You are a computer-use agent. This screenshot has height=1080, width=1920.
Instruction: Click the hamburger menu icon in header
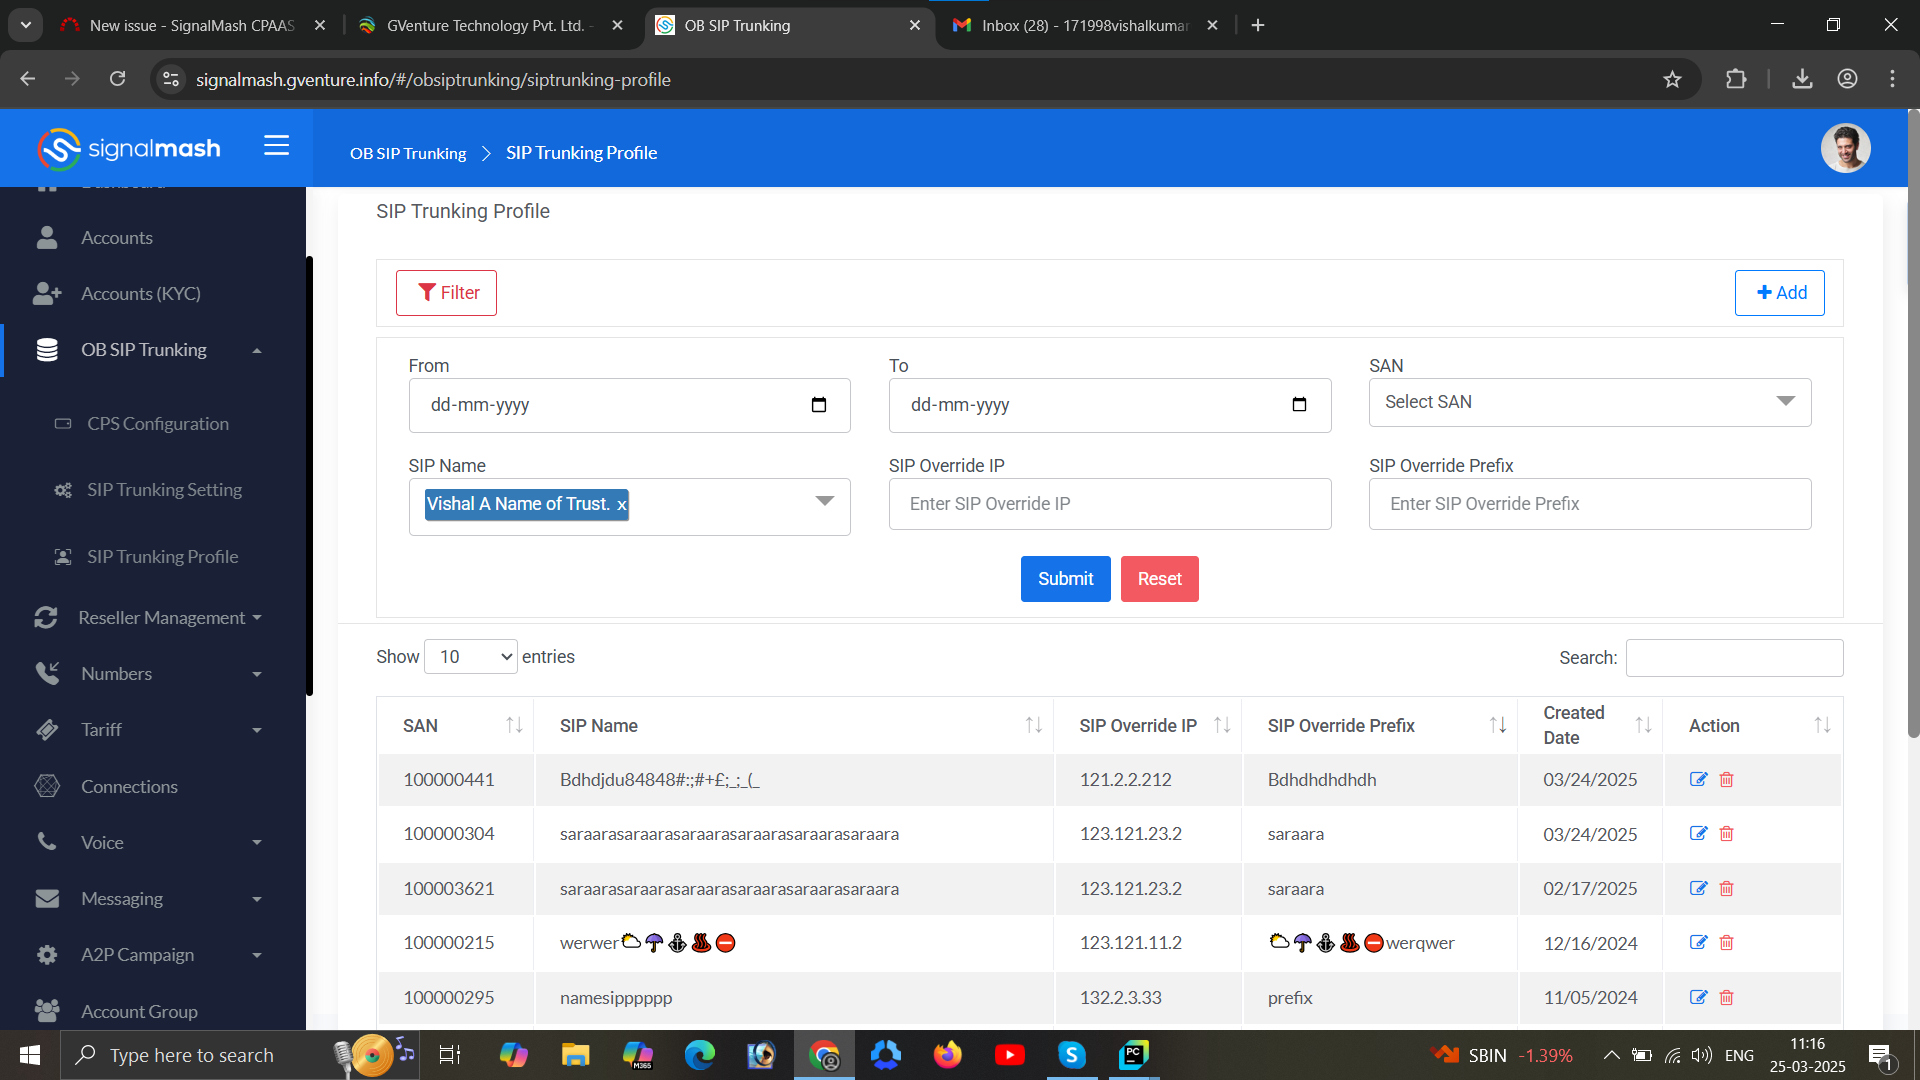coord(276,146)
